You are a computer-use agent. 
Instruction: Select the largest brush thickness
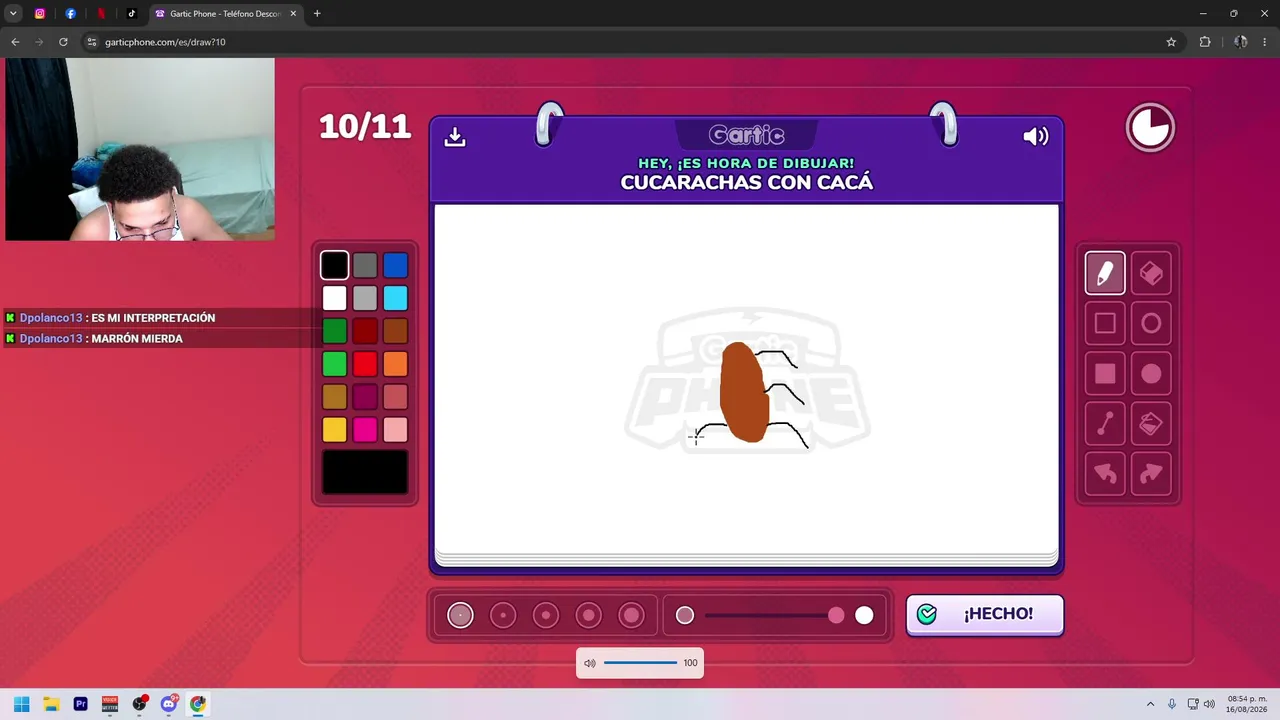(632, 615)
